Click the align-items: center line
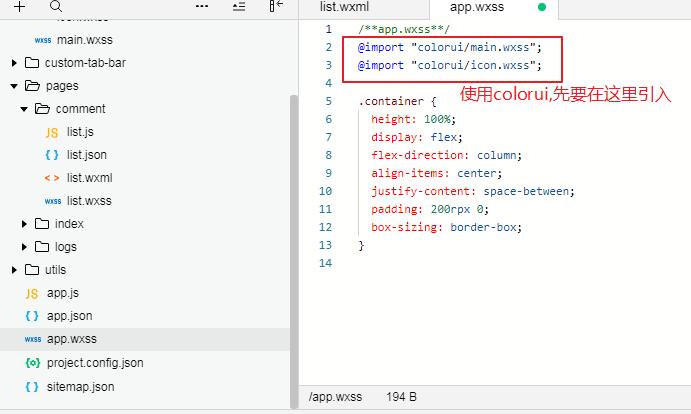 point(436,173)
